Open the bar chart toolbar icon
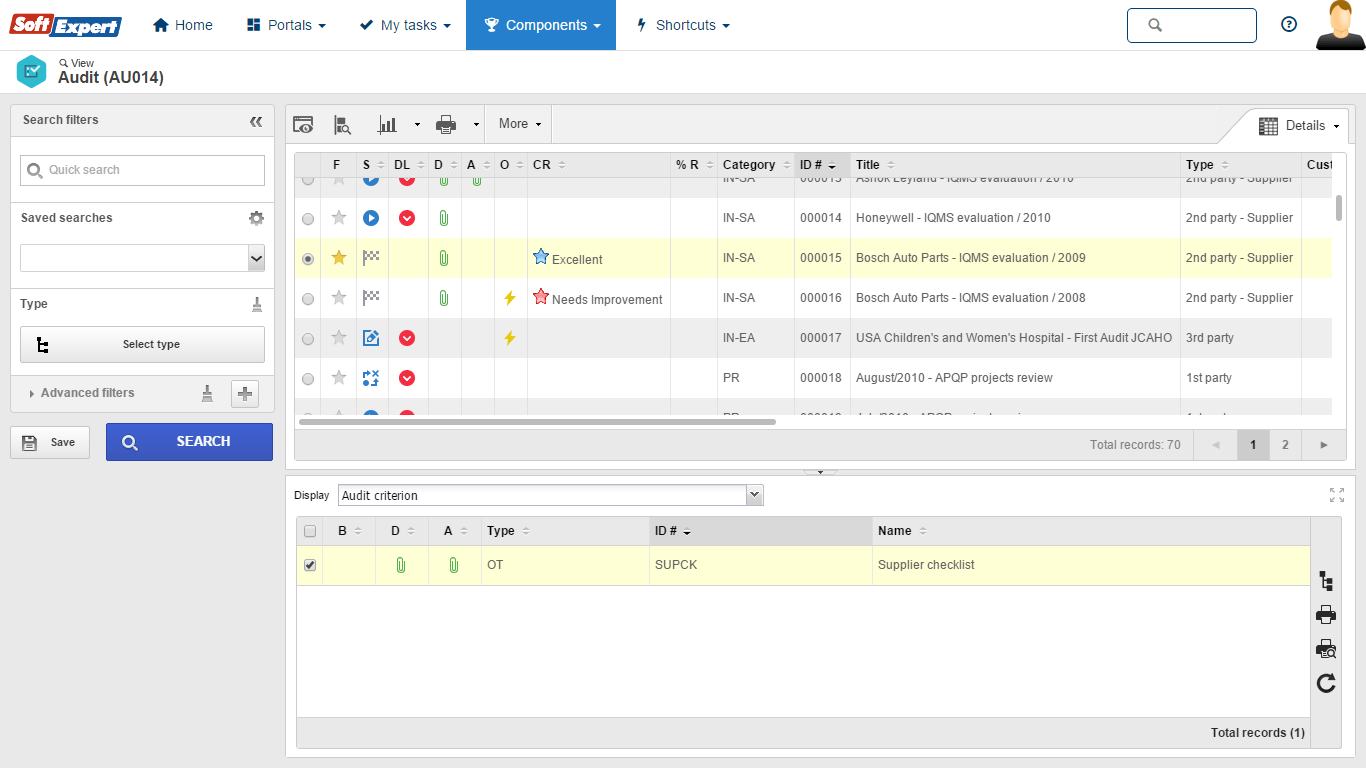This screenshot has height=768, width=1366. coord(387,124)
